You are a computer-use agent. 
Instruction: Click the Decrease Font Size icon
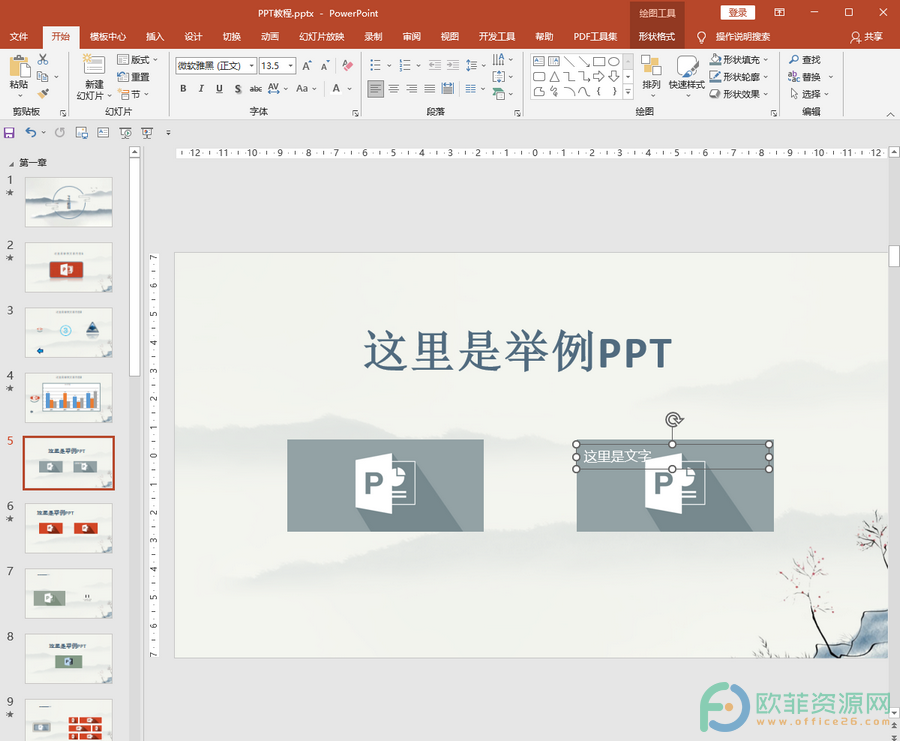click(x=325, y=65)
